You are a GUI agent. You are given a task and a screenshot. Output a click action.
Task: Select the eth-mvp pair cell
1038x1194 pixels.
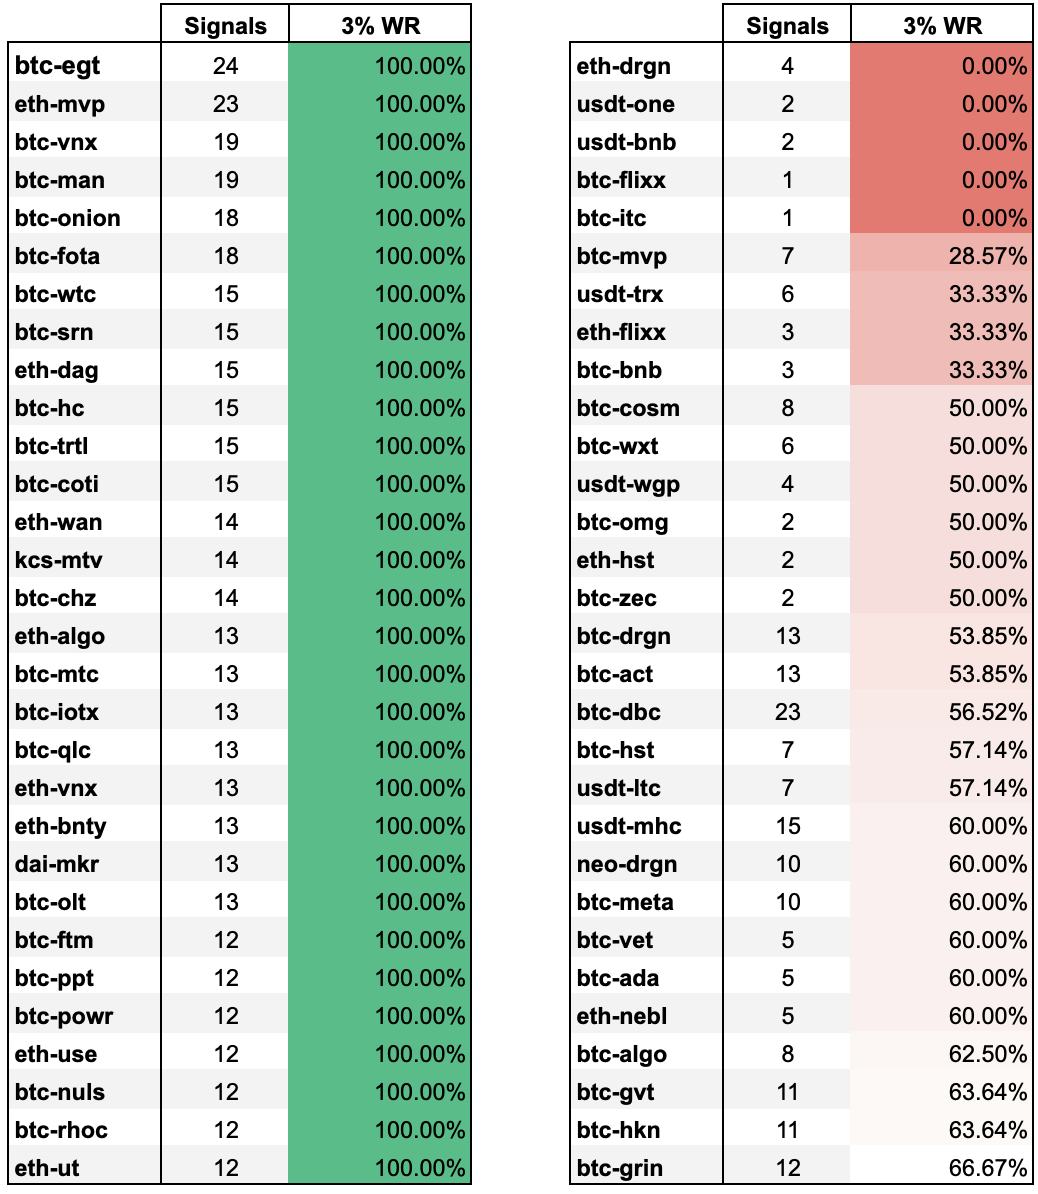(60, 104)
